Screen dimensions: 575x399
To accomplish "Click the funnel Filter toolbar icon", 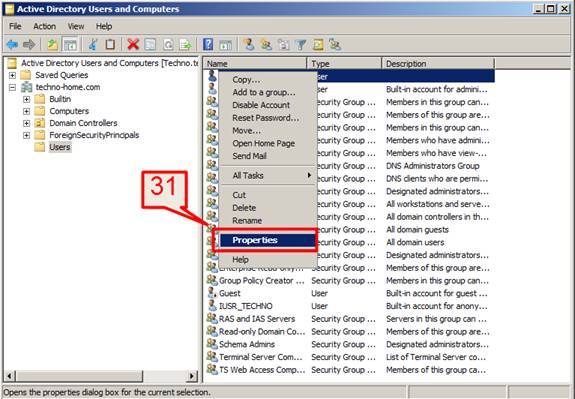I will click(x=301, y=45).
